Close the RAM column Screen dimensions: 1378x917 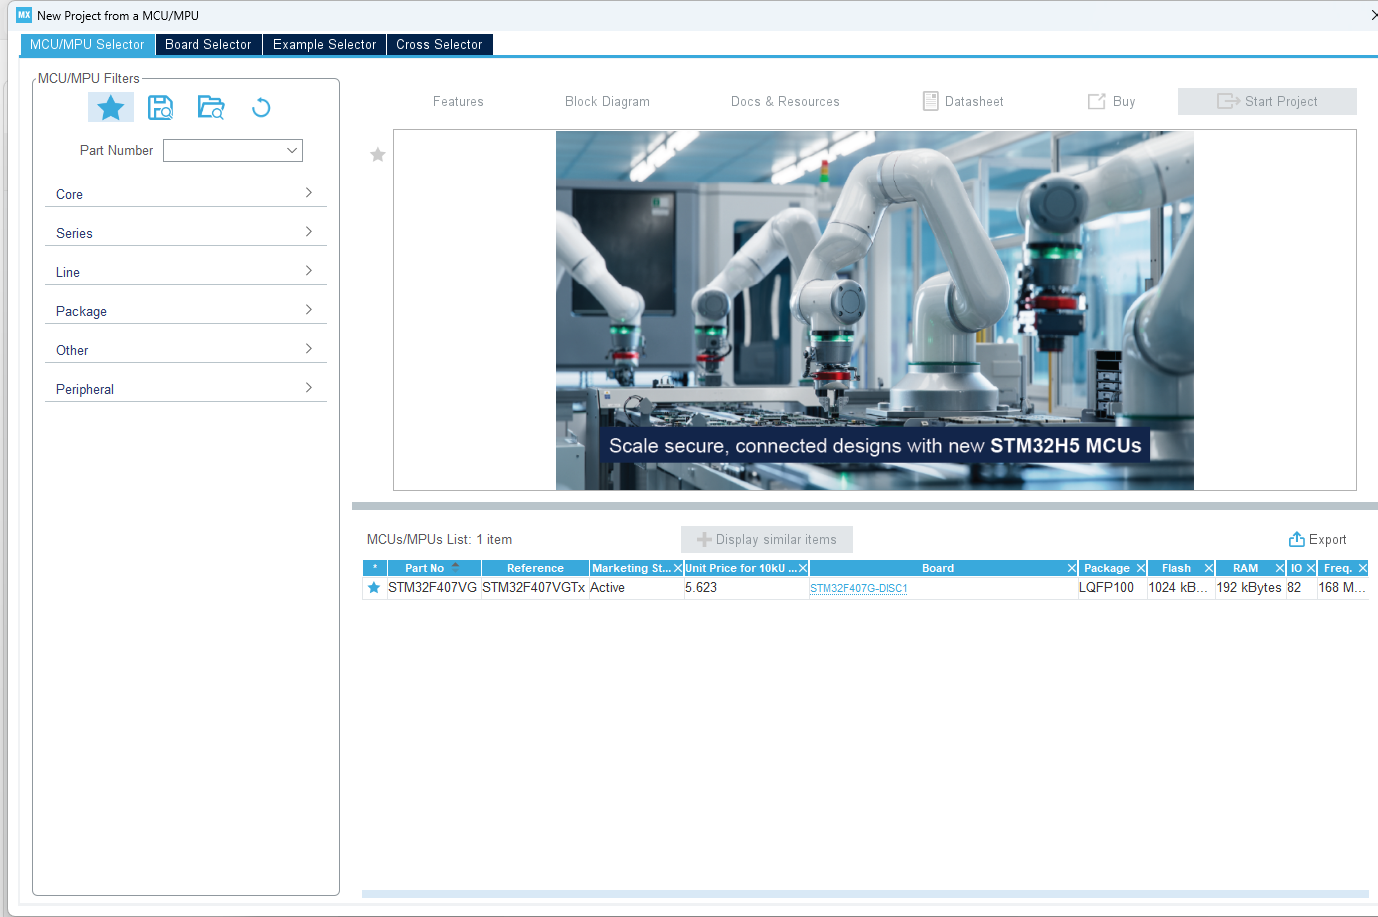click(x=1280, y=568)
